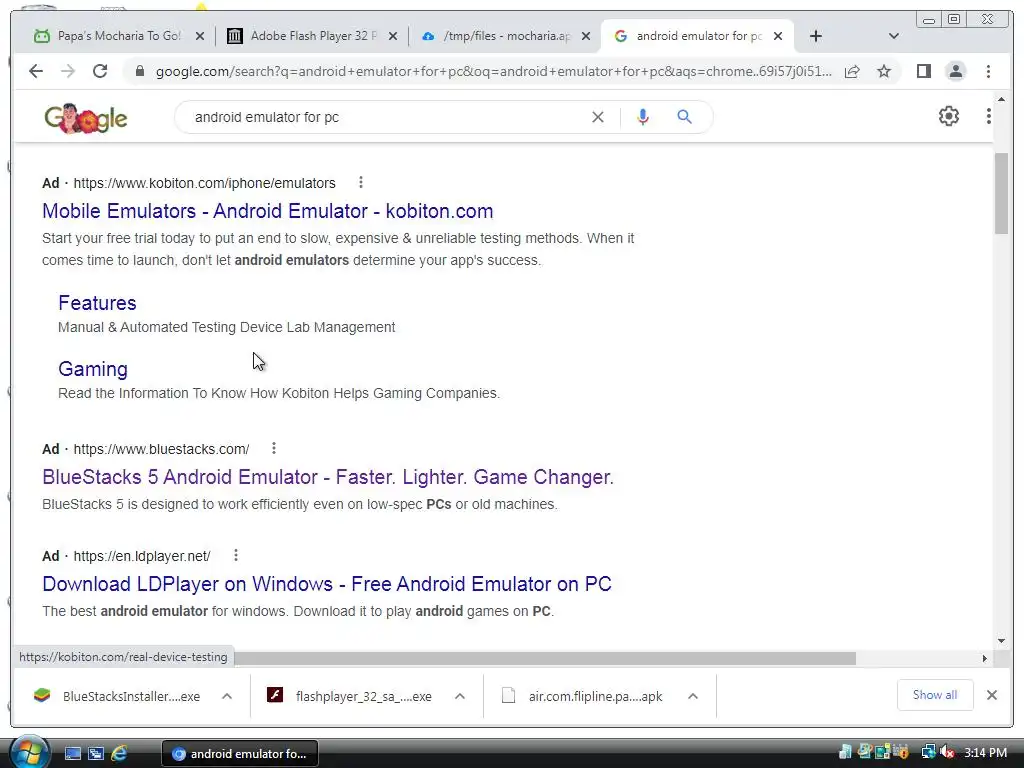Open Mobile Emulators kobiton.com result

coord(268,211)
